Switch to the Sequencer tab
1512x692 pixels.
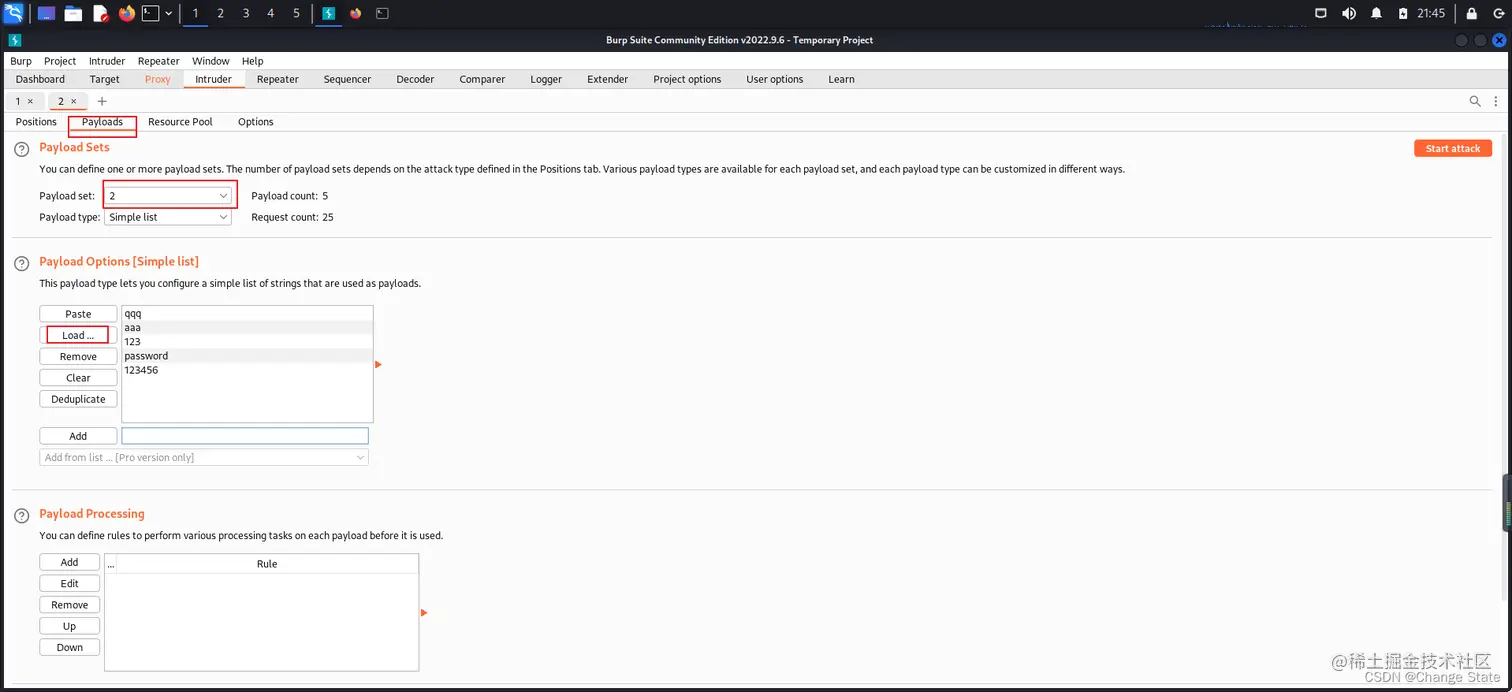[348, 79]
